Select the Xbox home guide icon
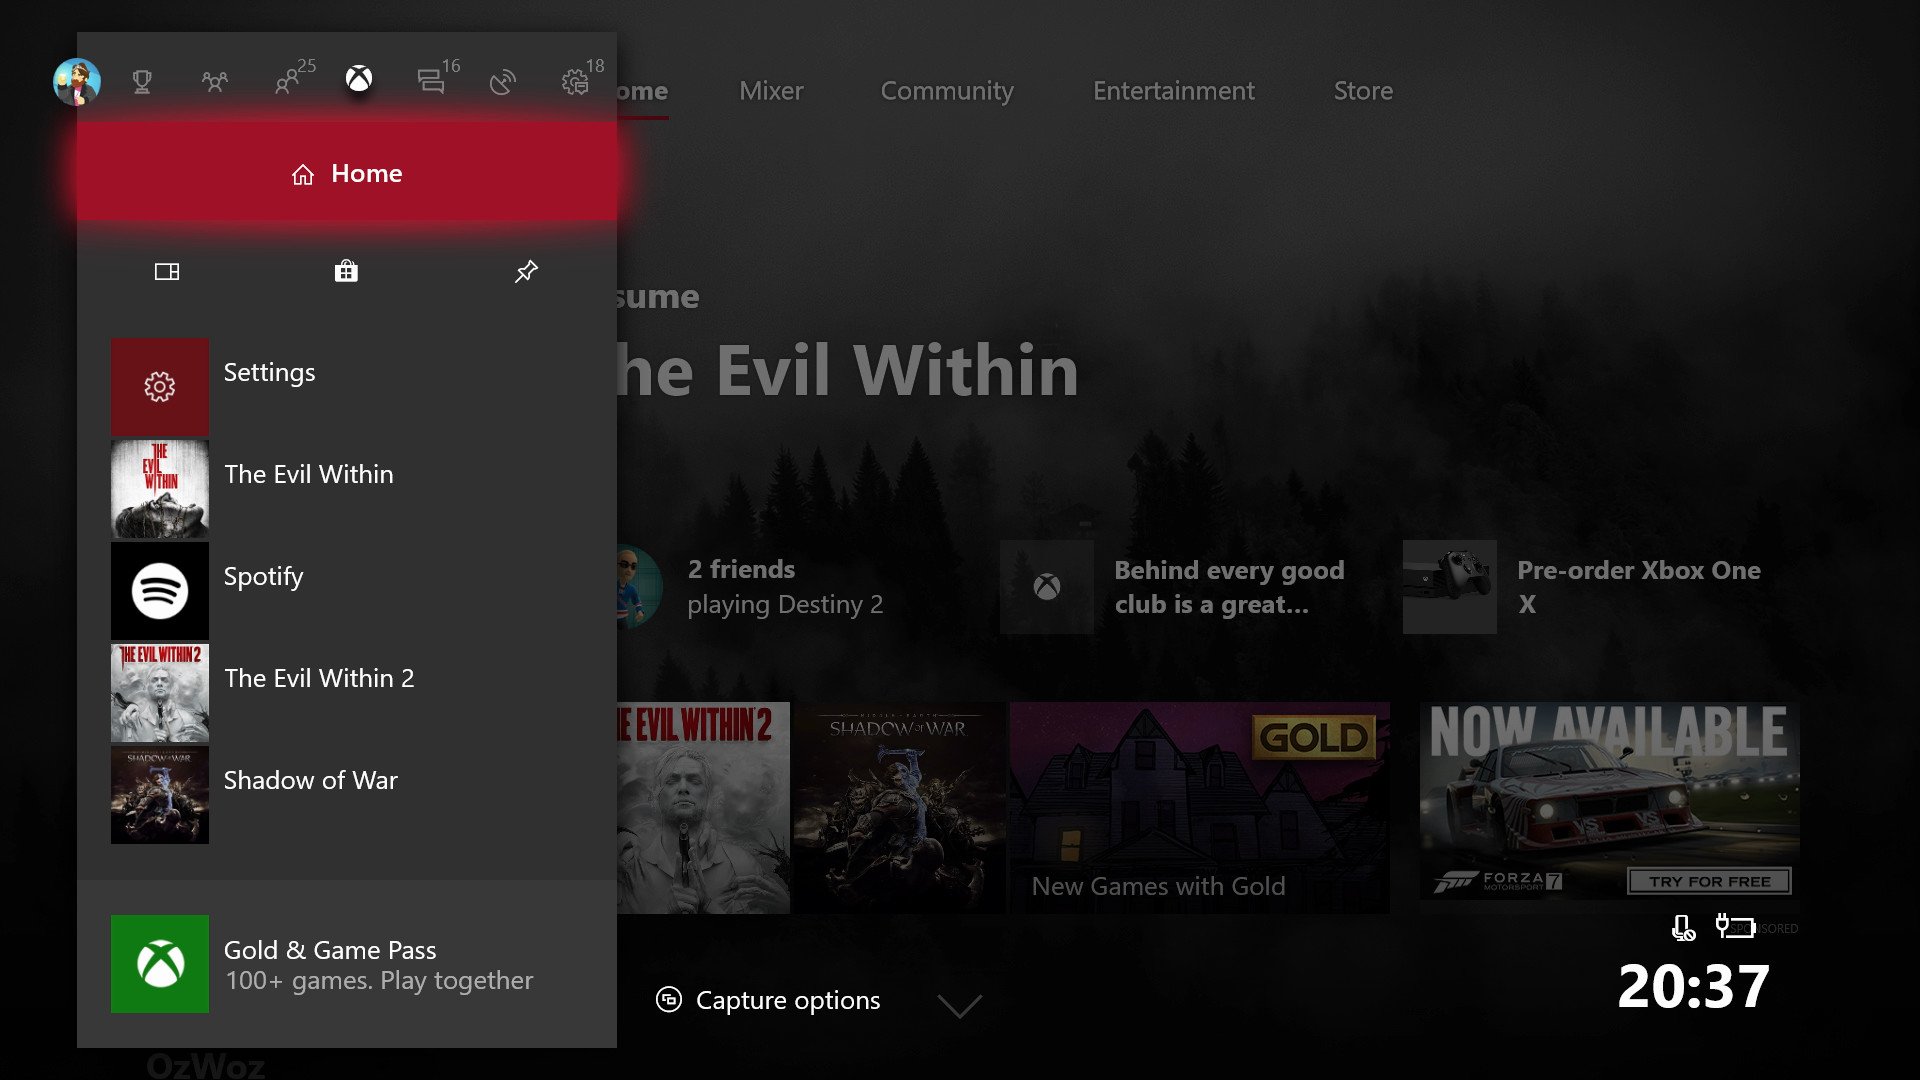Image resolution: width=1920 pixels, height=1080 pixels. [359, 79]
